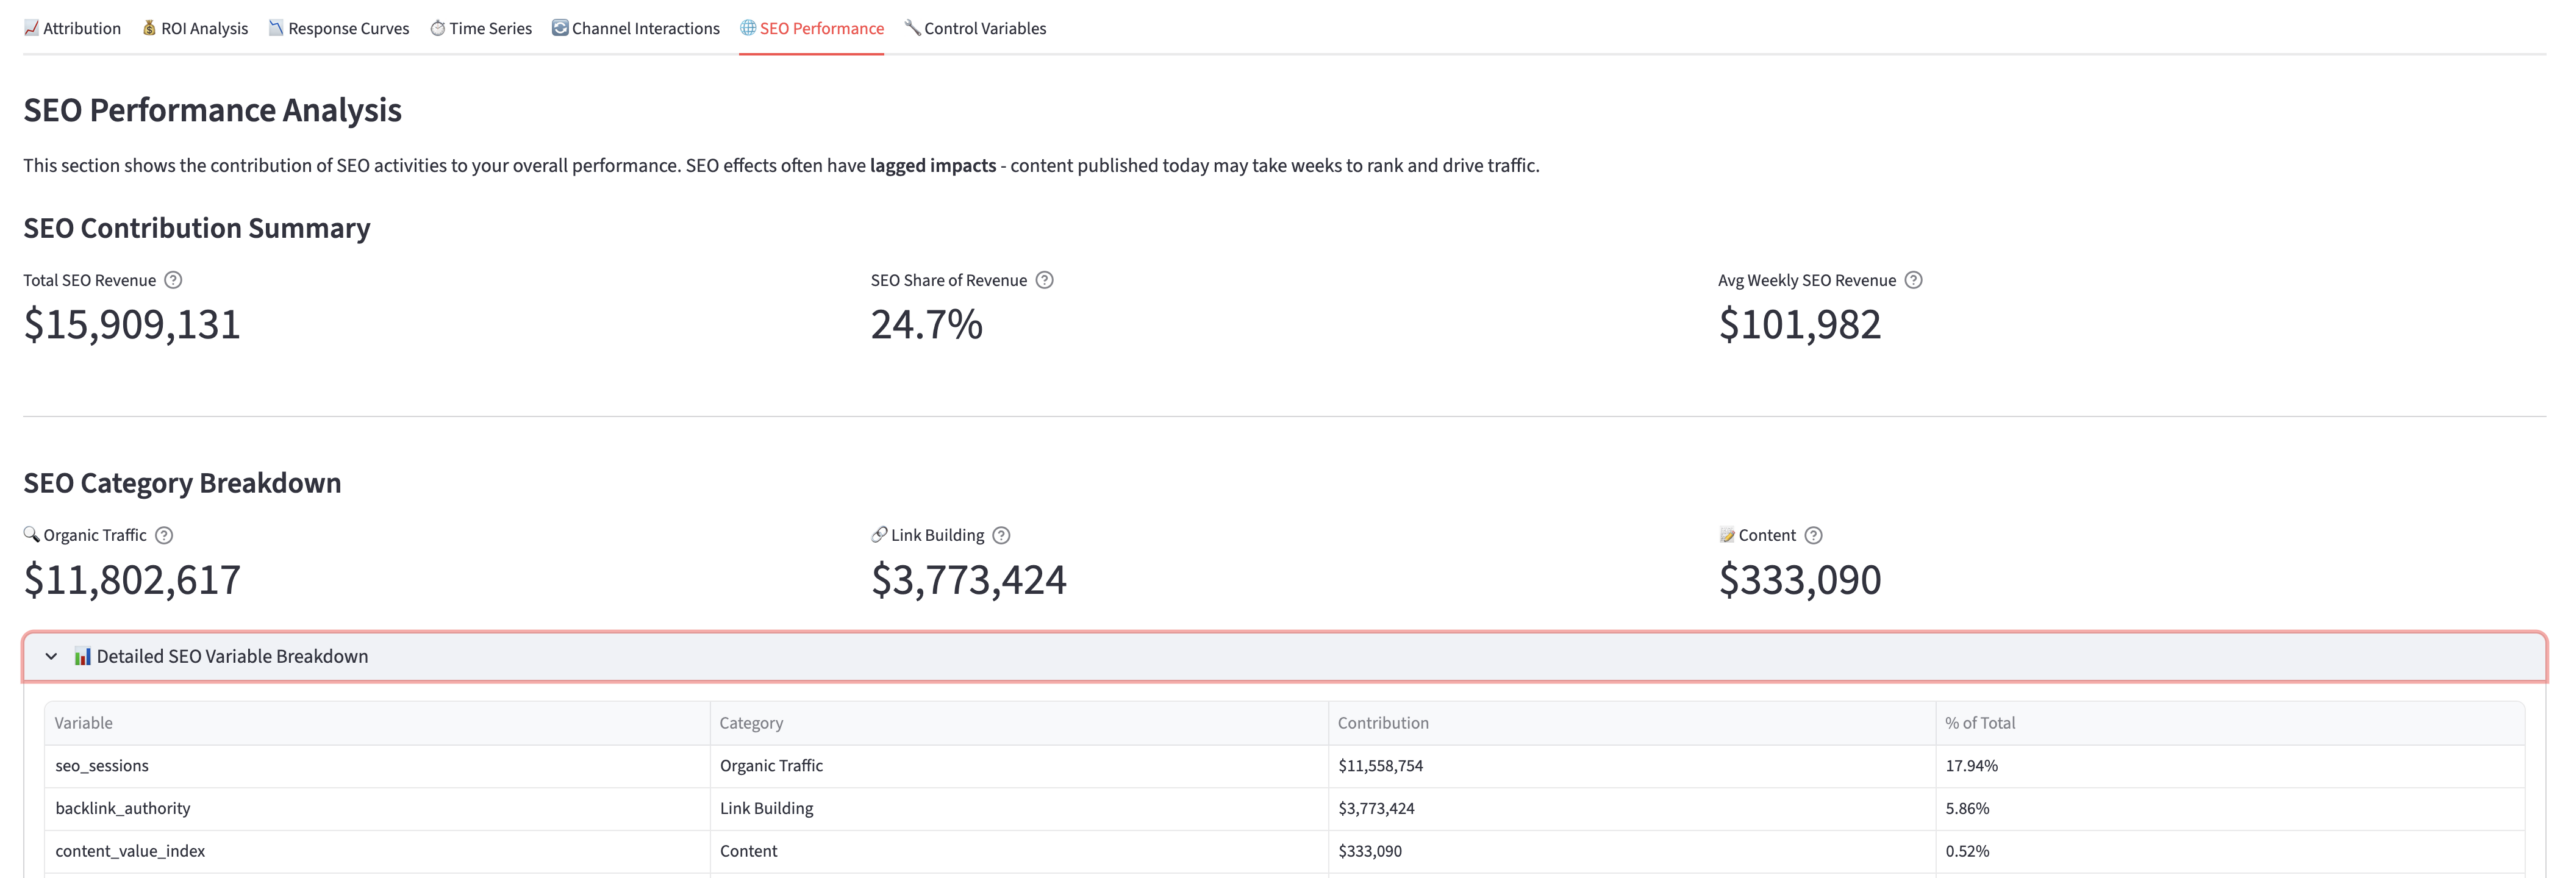Click help icon next to Avg Weekly SEO Revenue
The image size is (2560, 878).
tap(1913, 280)
